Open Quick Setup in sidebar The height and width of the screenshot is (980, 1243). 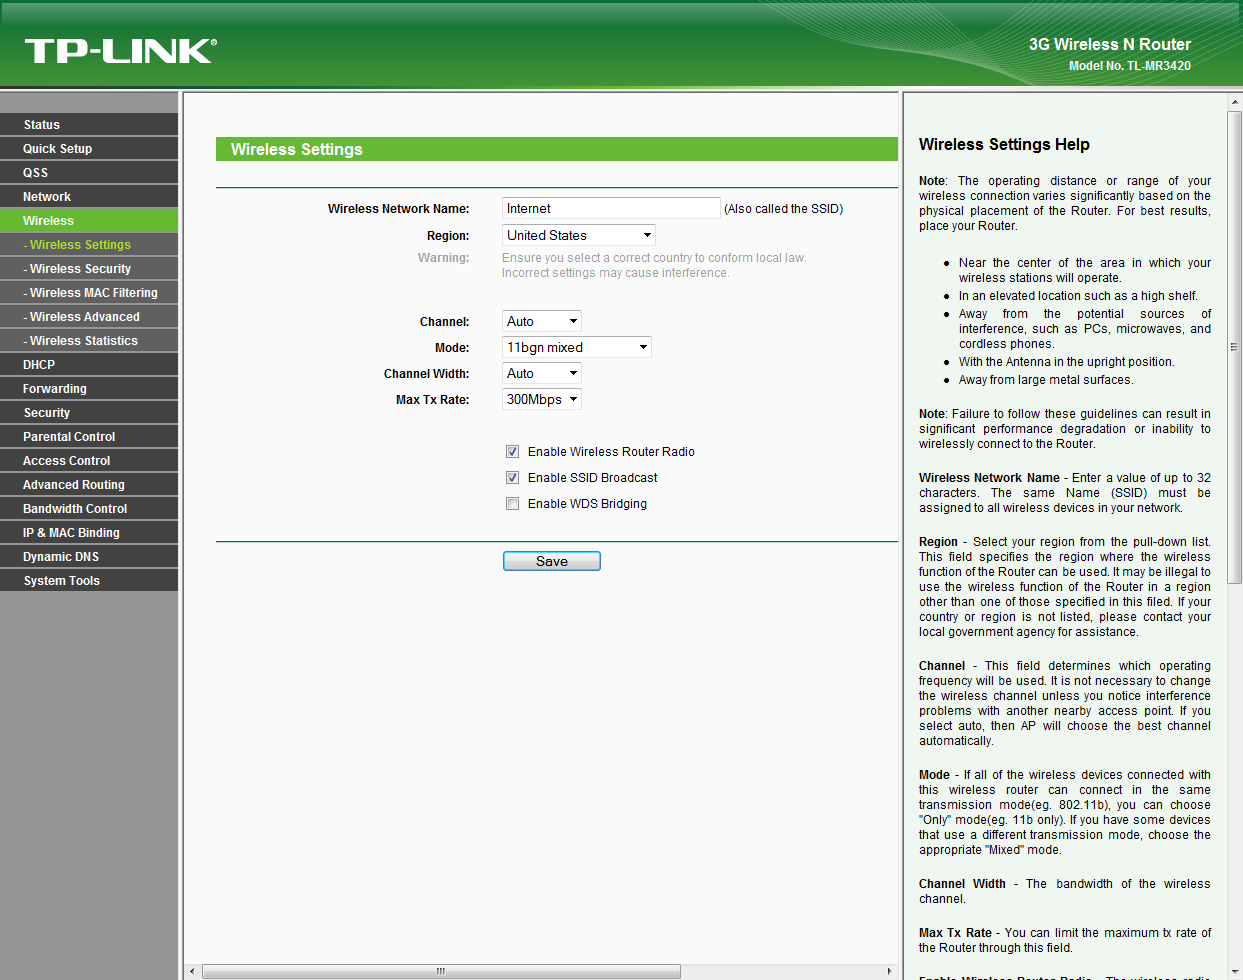(89, 149)
